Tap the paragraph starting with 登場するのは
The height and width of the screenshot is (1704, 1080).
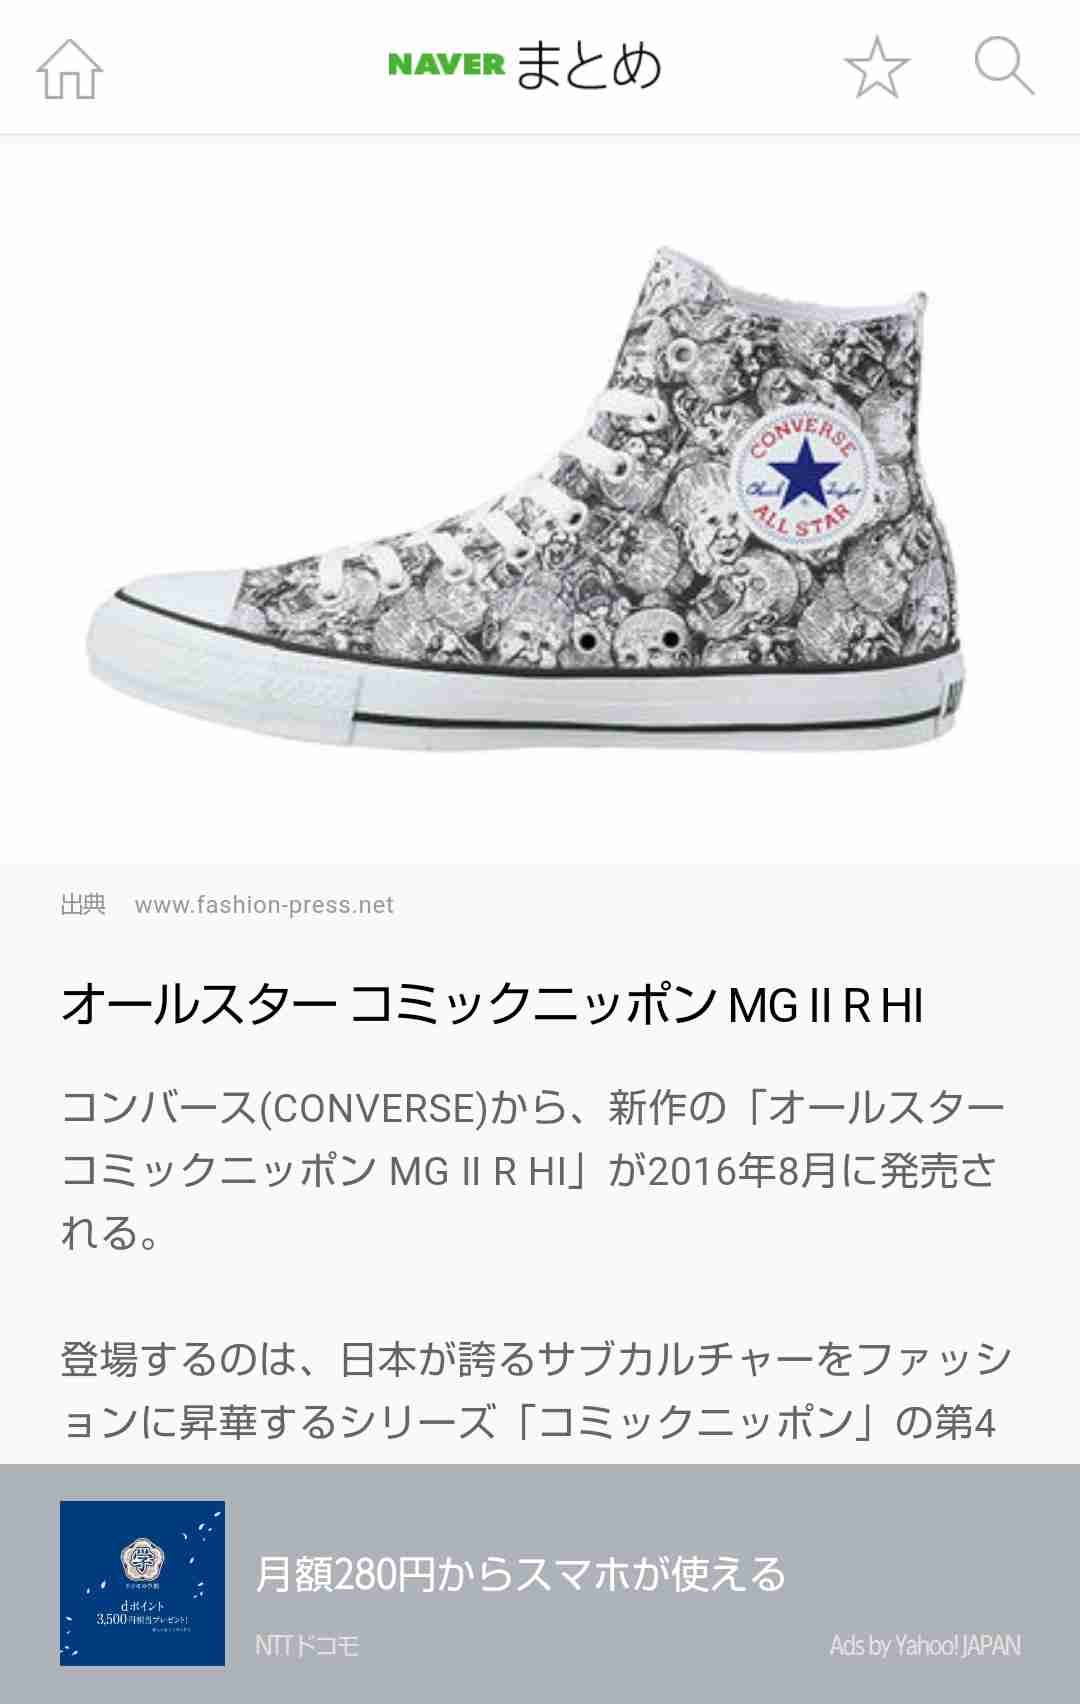pyautogui.click(x=537, y=1390)
